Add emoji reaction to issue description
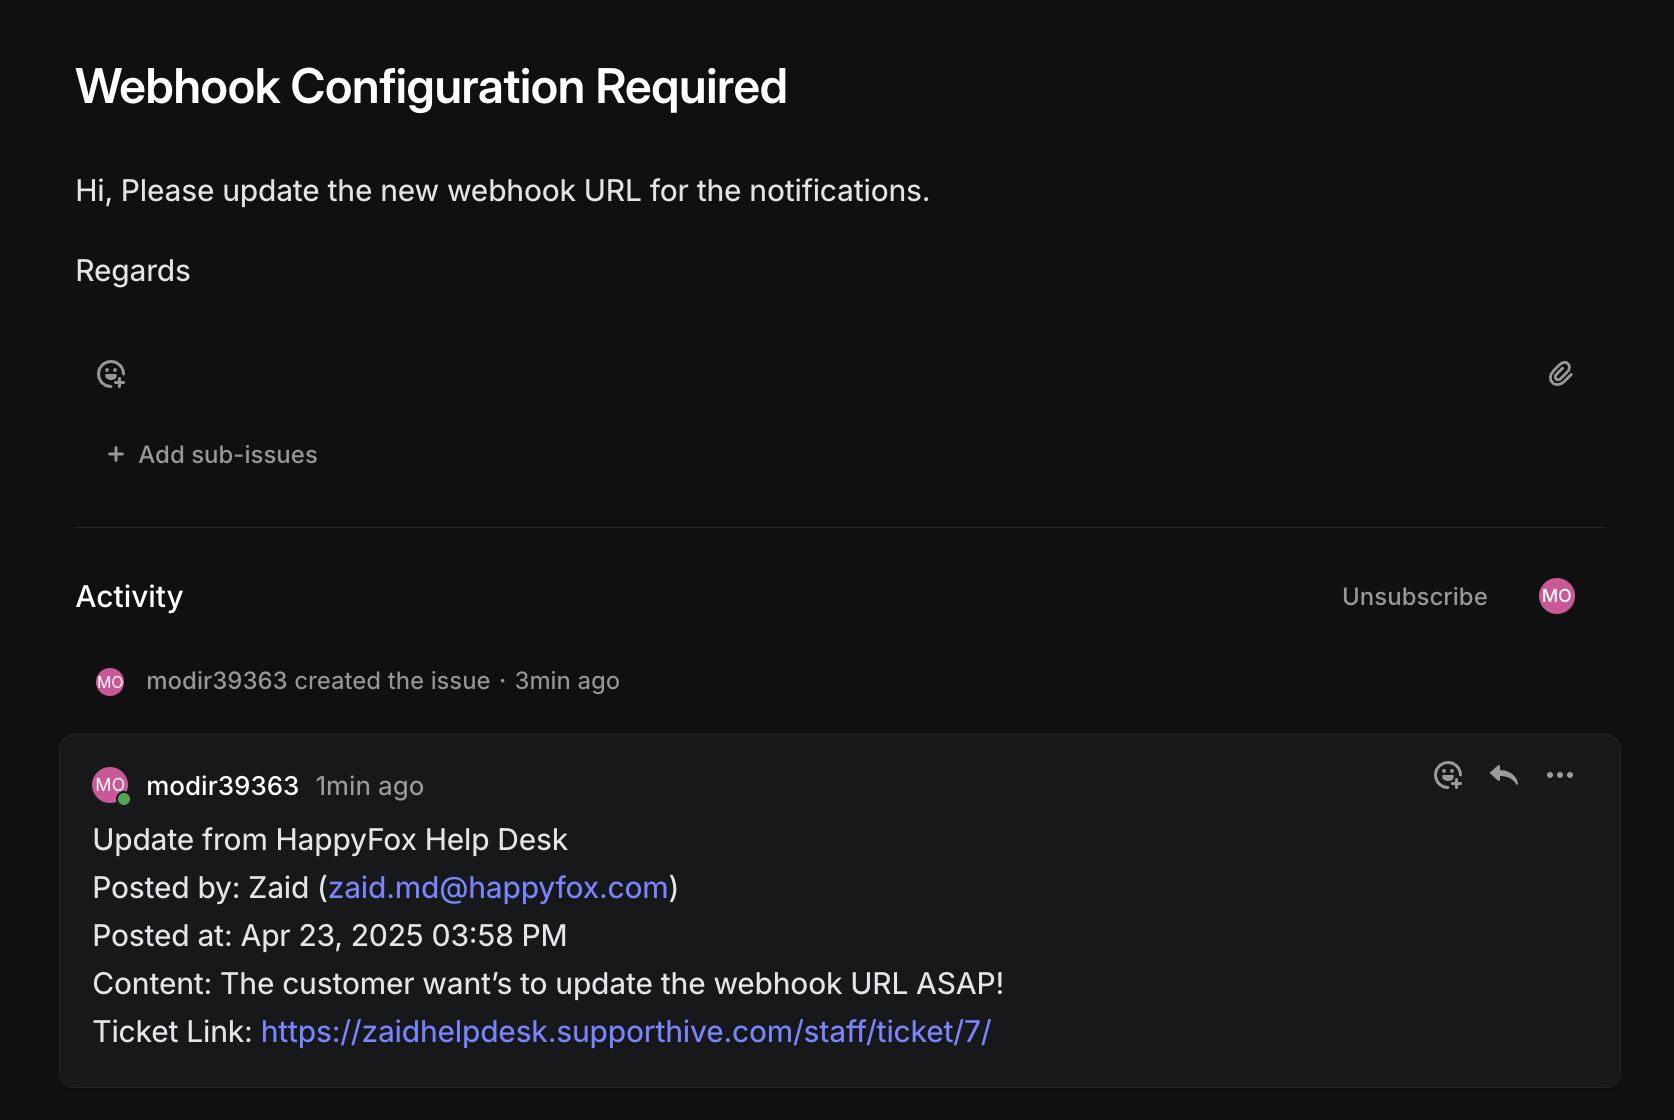 tap(111, 374)
